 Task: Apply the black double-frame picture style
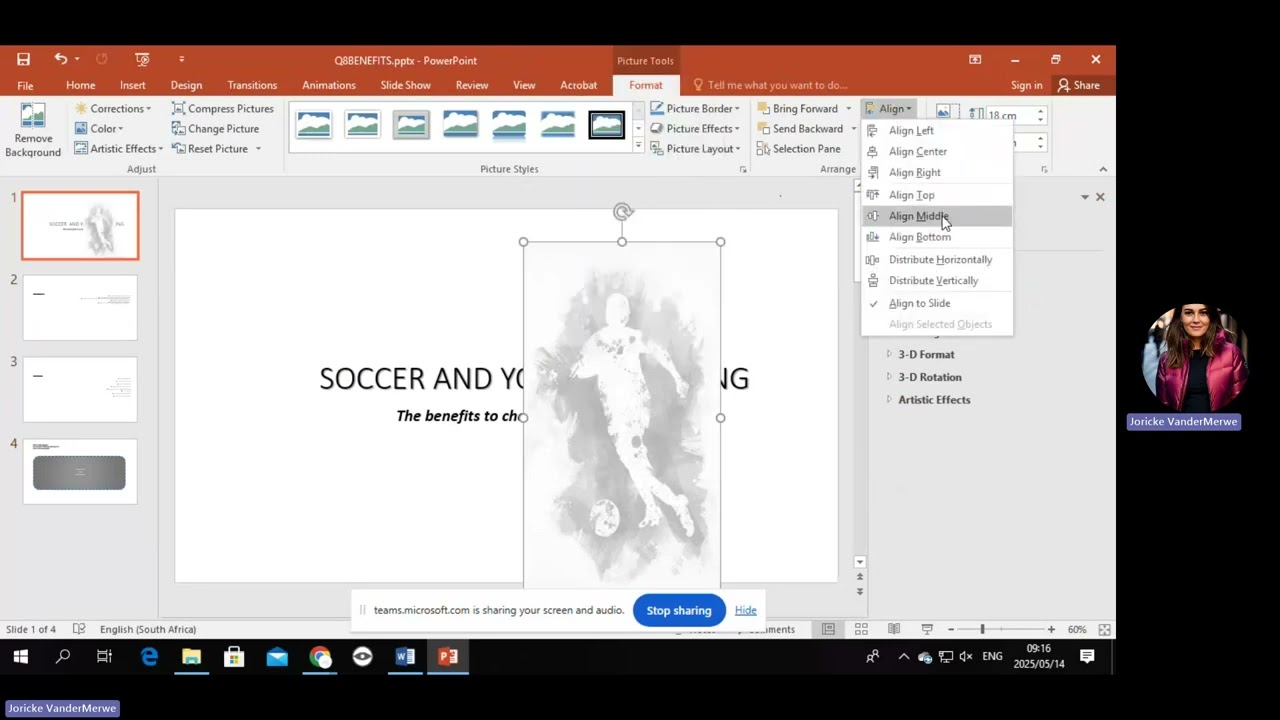[606, 125]
